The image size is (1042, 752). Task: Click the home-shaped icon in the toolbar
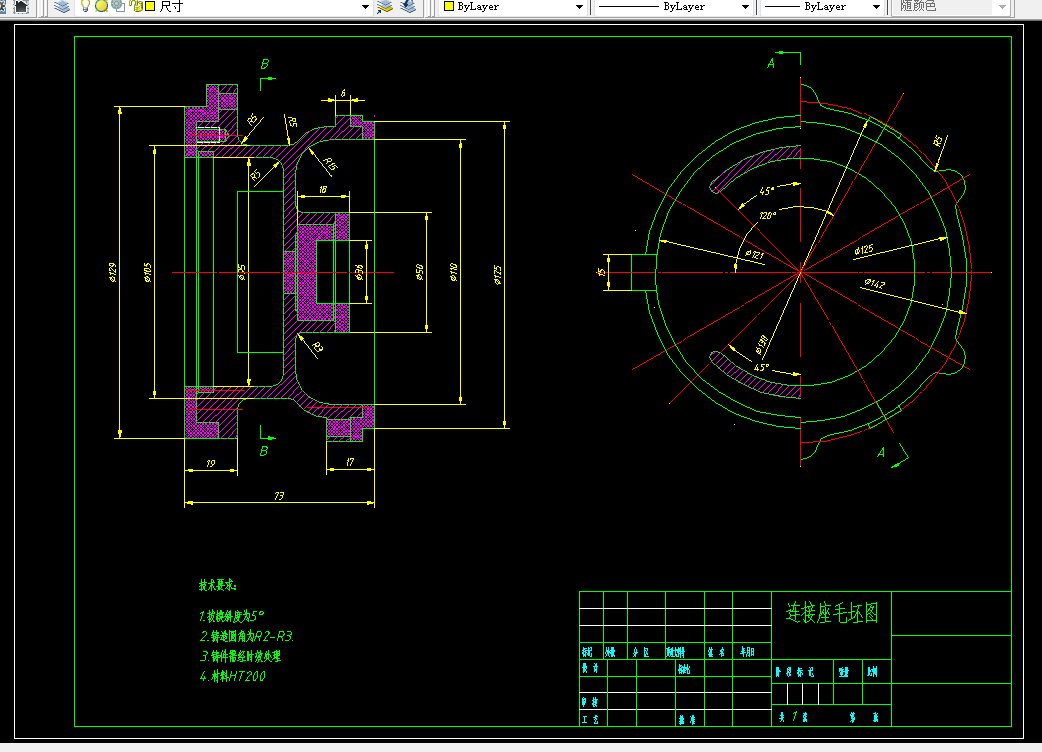[x=21, y=7]
